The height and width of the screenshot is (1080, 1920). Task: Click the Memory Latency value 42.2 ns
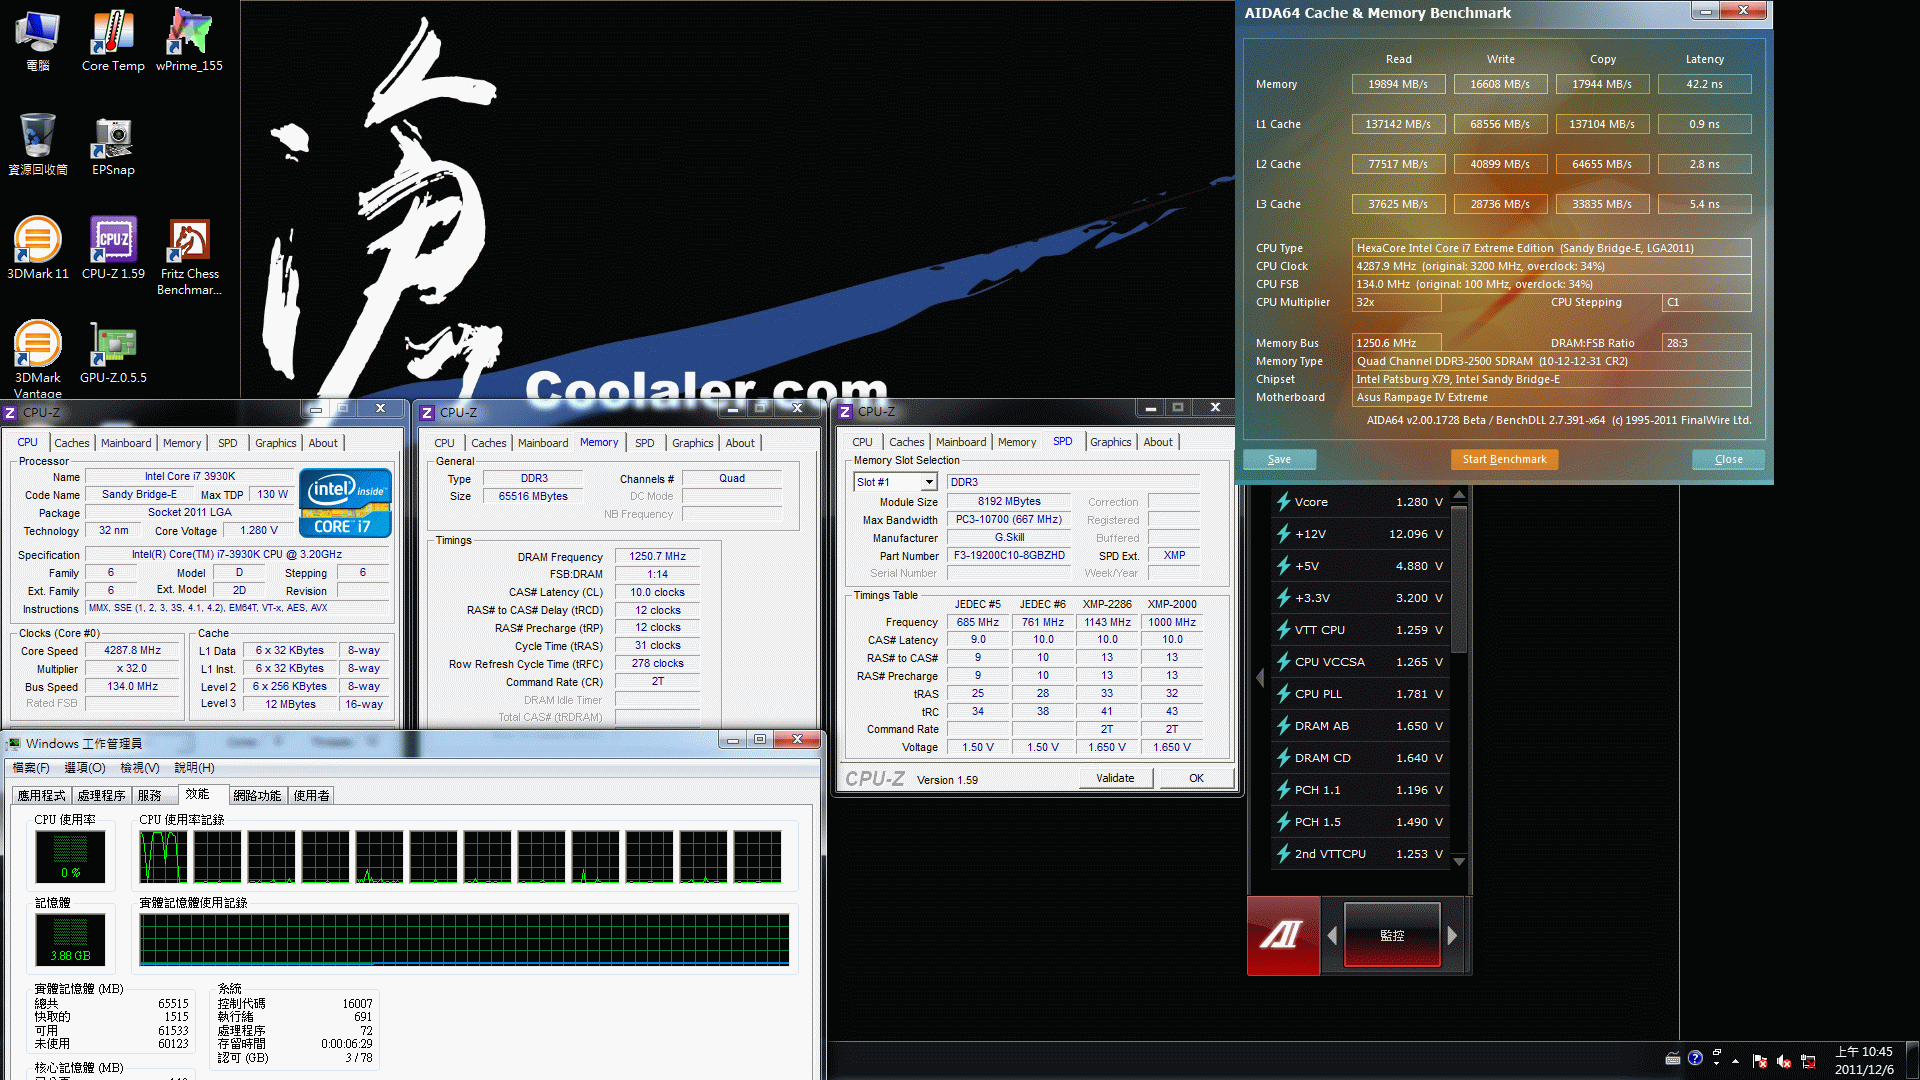tap(1705, 84)
